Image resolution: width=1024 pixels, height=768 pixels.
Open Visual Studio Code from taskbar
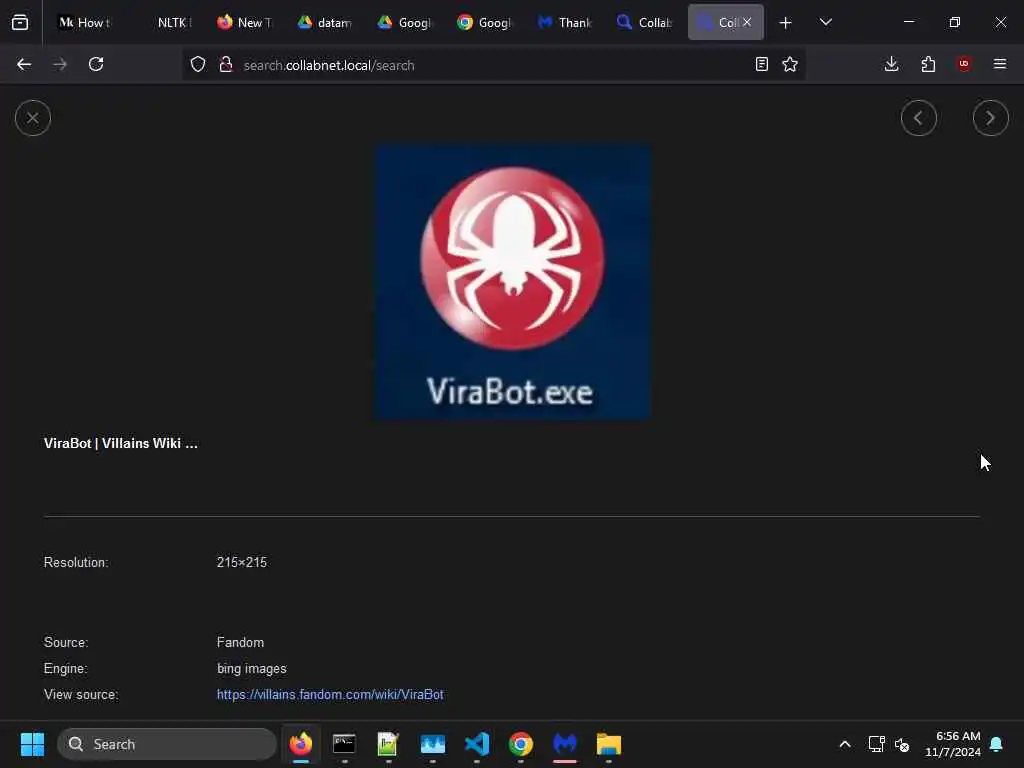click(x=477, y=744)
